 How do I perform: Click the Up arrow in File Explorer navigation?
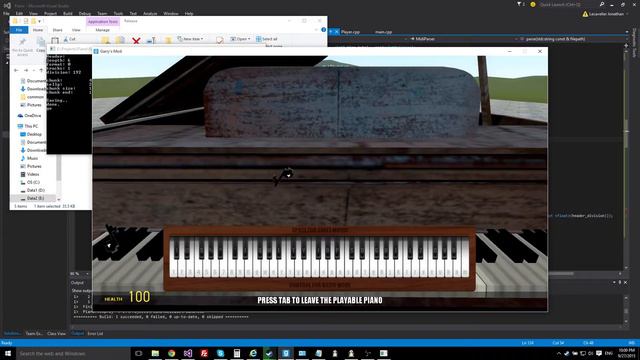[41, 70]
